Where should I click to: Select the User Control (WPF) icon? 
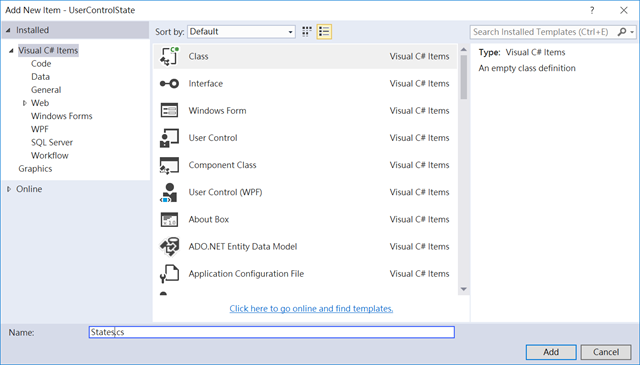[169, 192]
